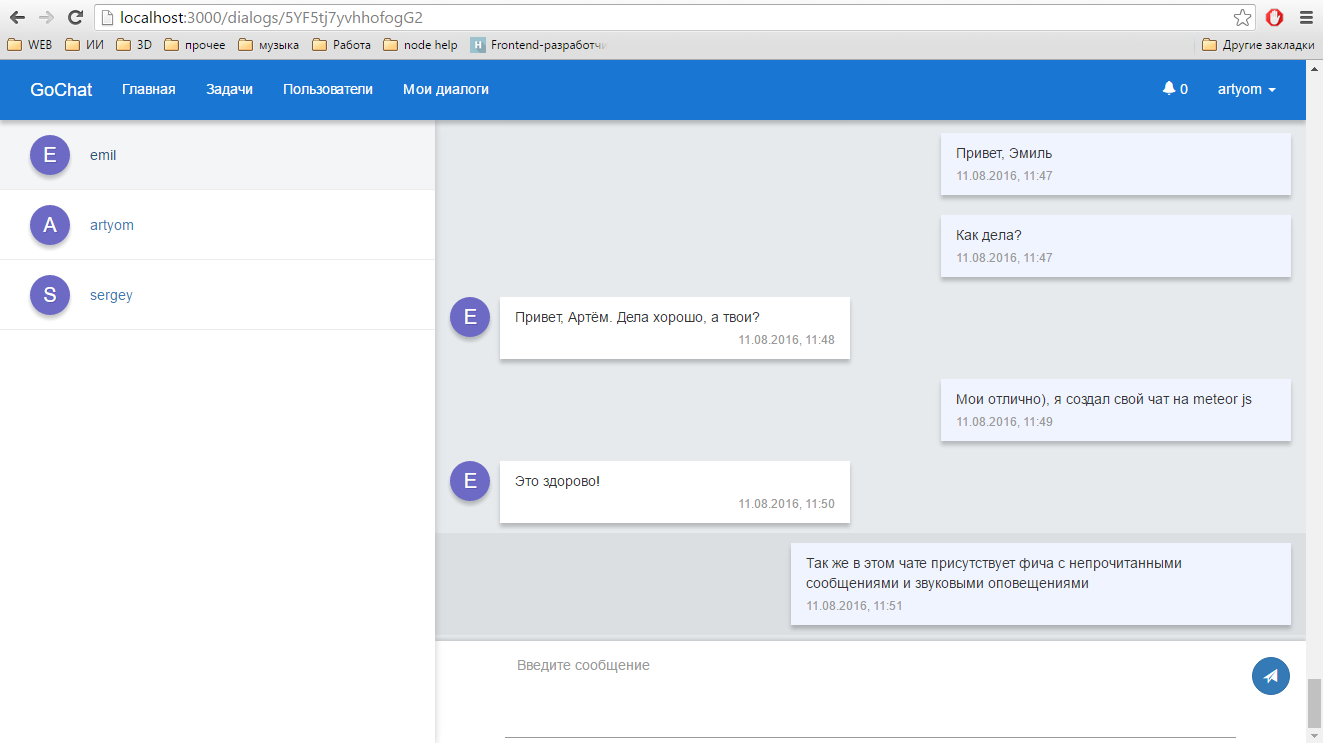Click sergey's avatar circle in sidebar
1323x743 pixels.
coord(50,295)
